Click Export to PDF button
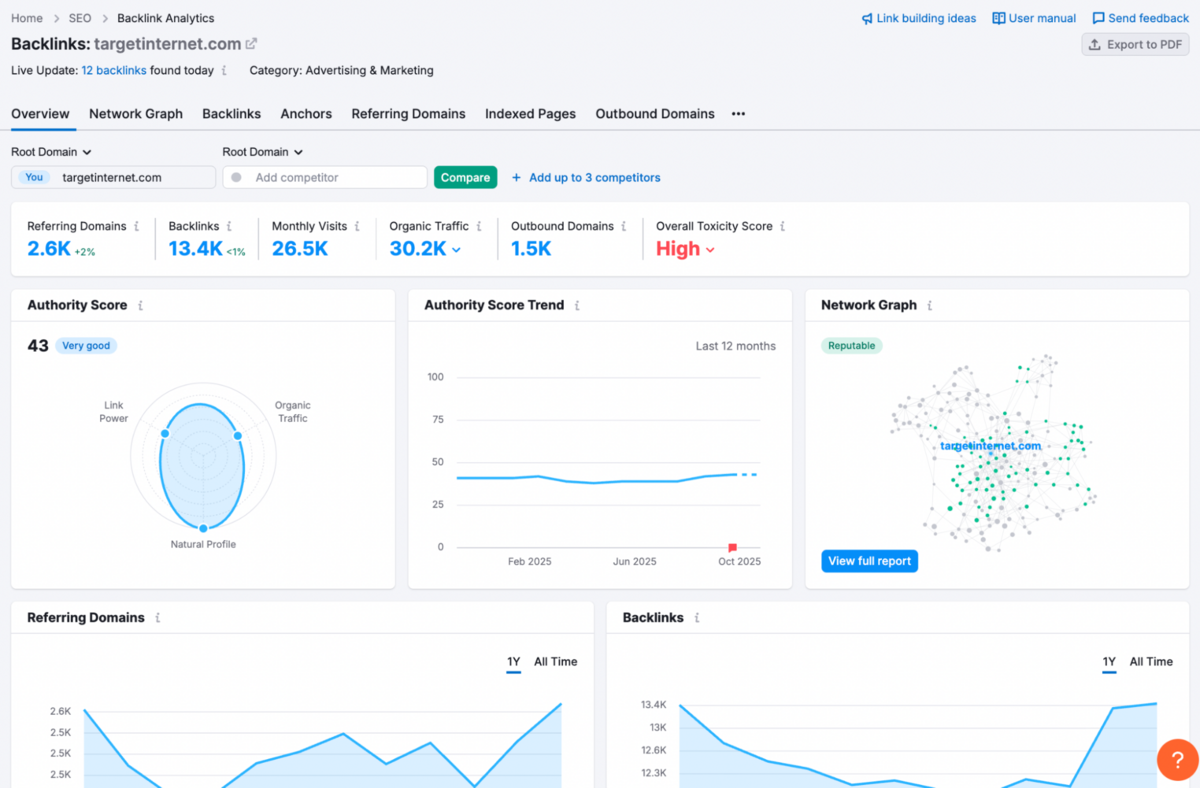The width and height of the screenshot is (1200, 788). (1135, 44)
